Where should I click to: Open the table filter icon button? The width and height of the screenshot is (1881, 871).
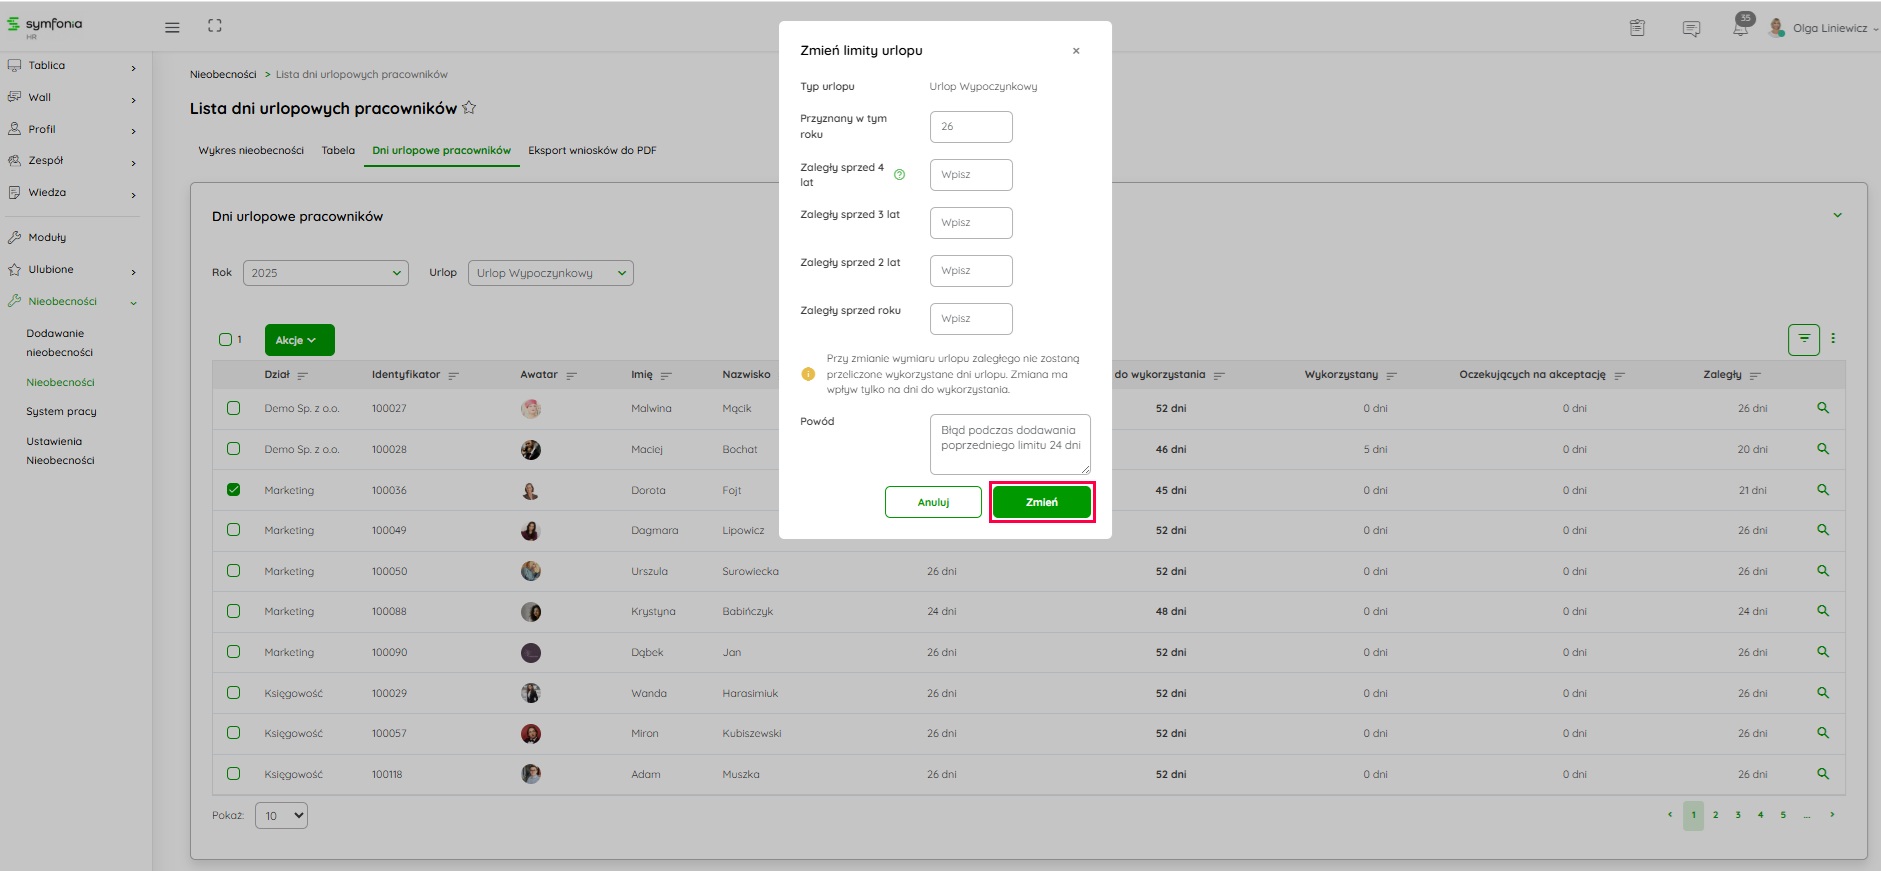(1803, 339)
